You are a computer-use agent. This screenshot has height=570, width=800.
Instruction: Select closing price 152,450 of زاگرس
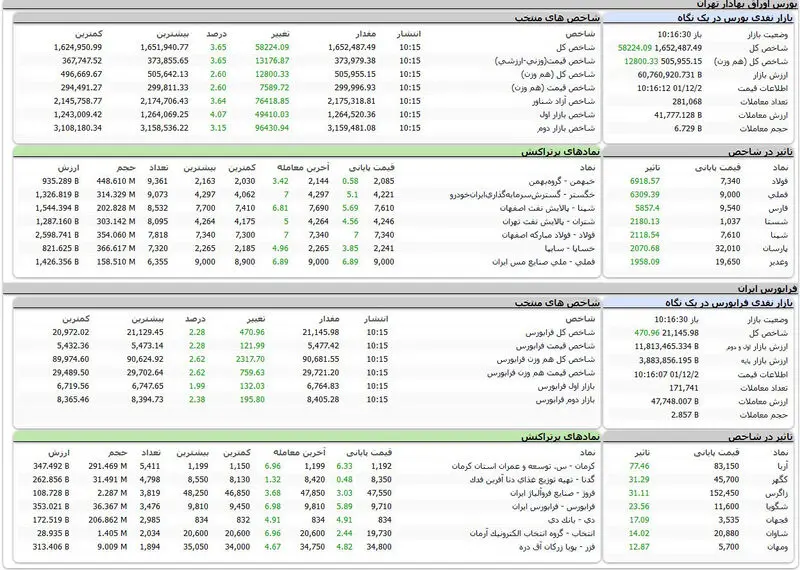724,493
